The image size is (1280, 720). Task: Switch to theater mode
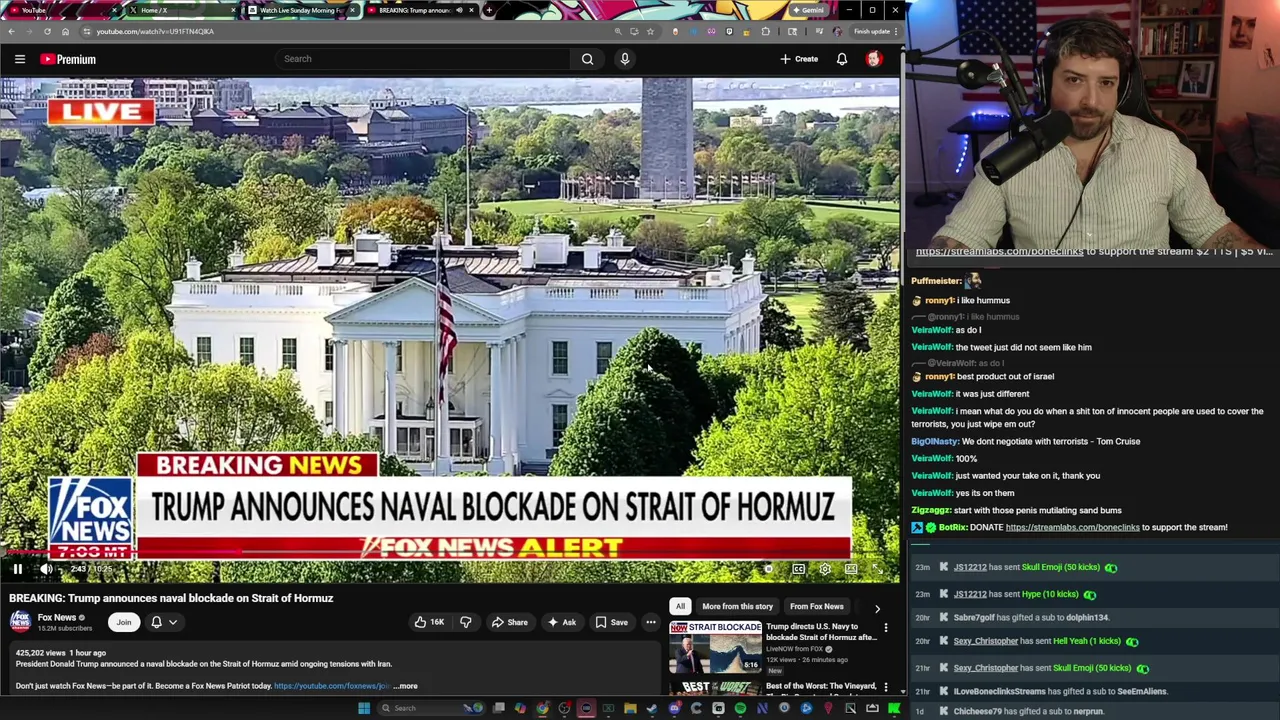point(851,569)
